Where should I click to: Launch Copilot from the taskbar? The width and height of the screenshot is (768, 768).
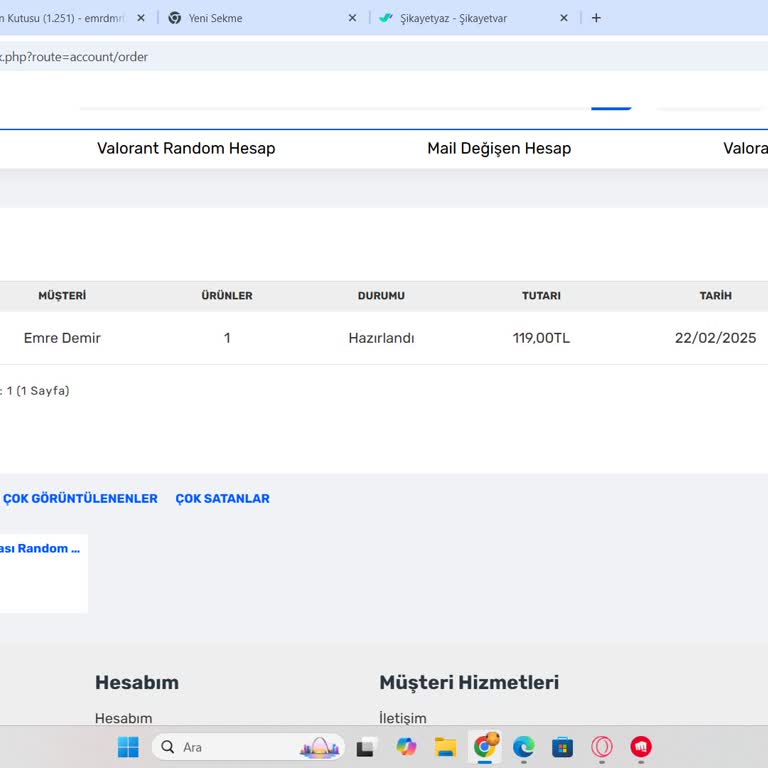click(x=406, y=747)
